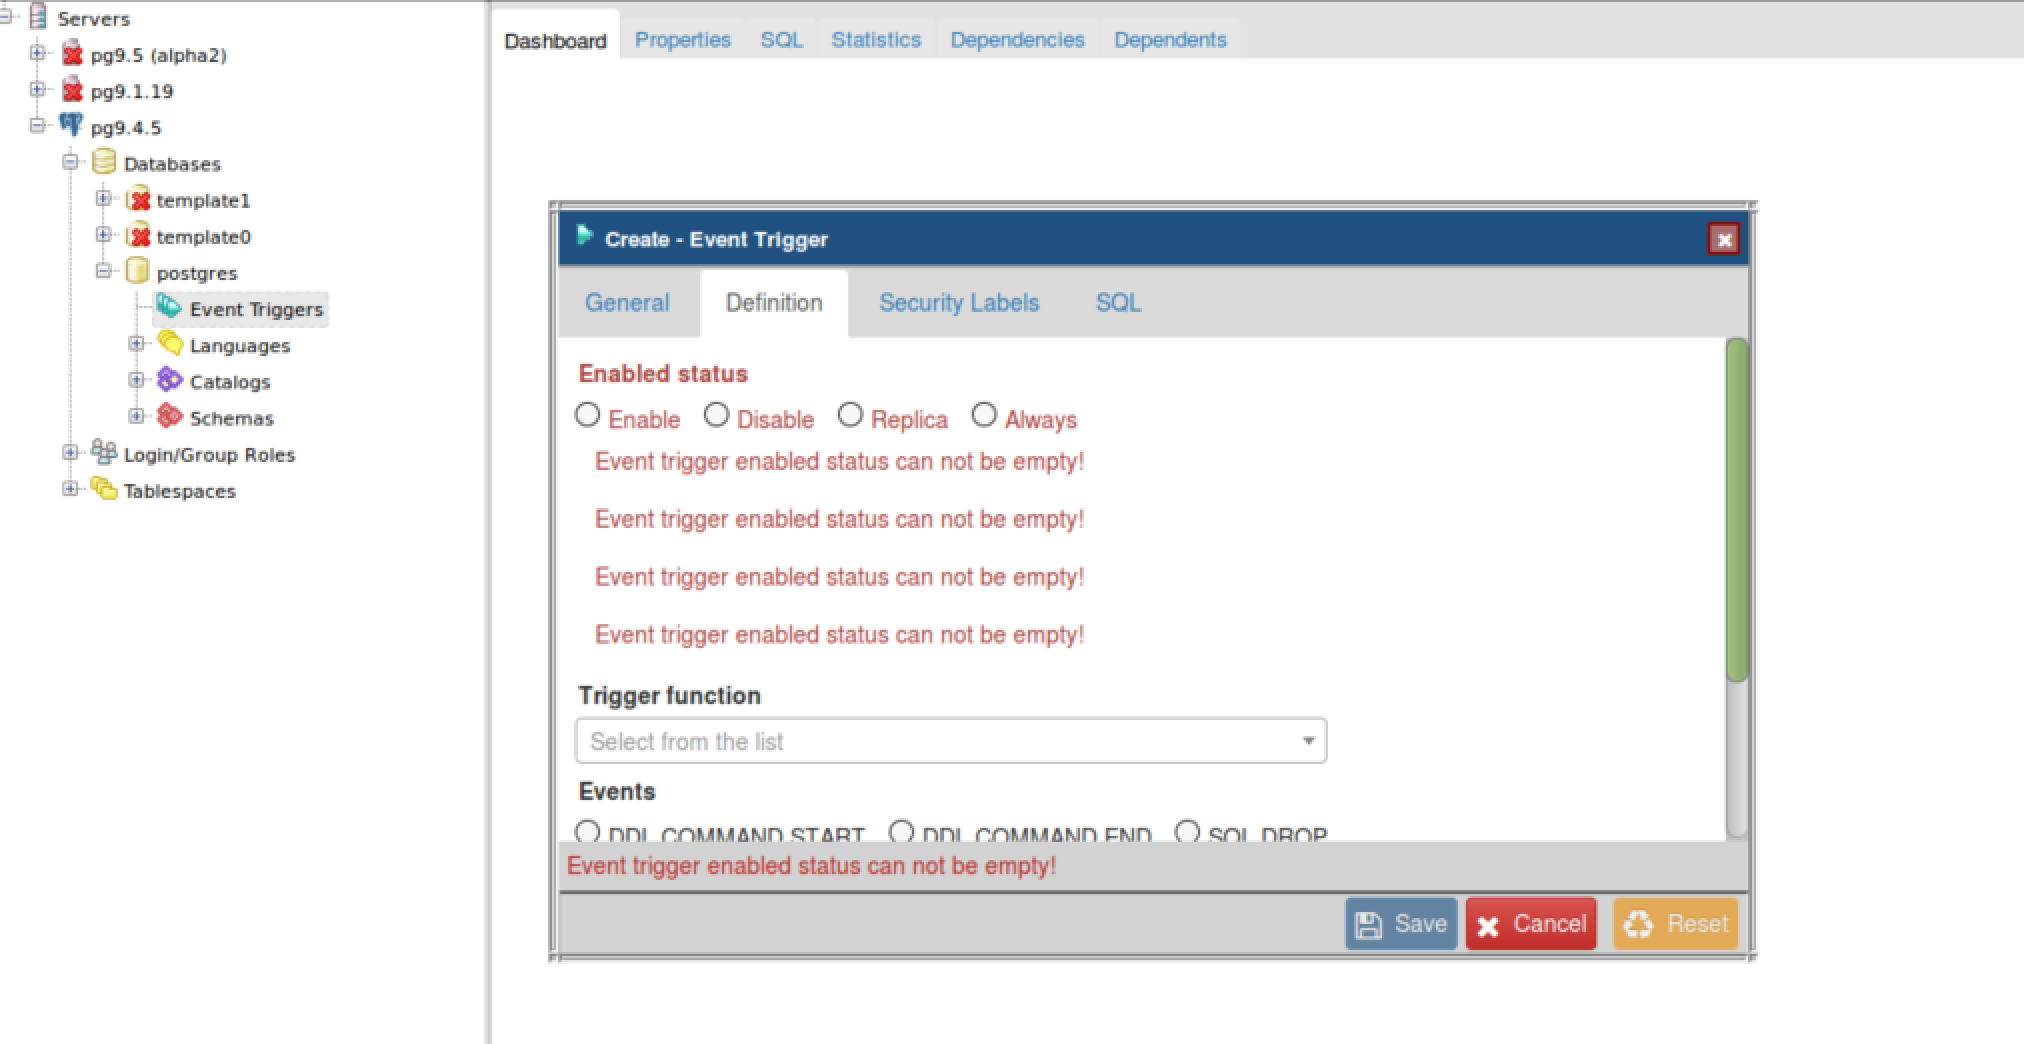Click the Catalogs icon in tree
The width and height of the screenshot is (2024, 1044).
point(170,381)
